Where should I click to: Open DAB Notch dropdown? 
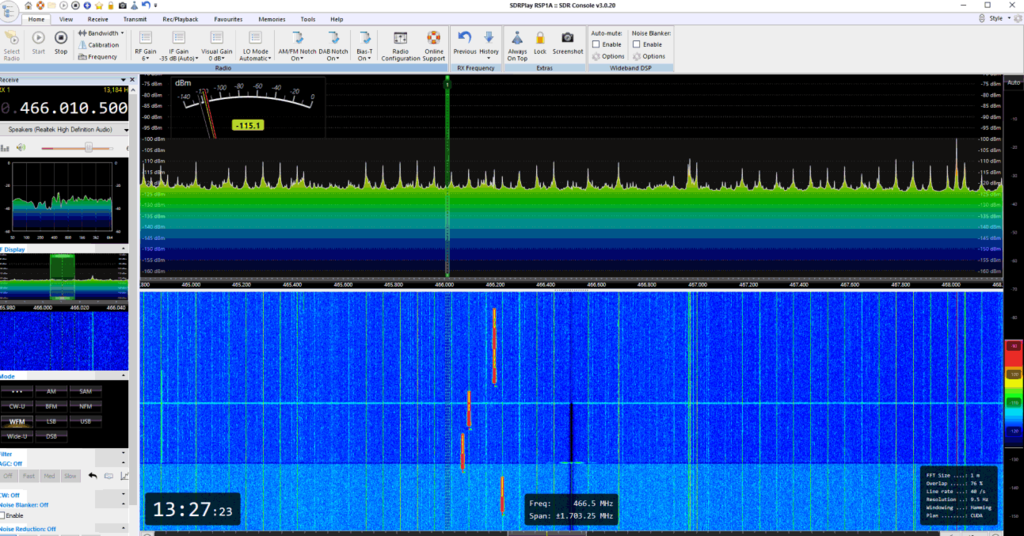pos(333,46)
